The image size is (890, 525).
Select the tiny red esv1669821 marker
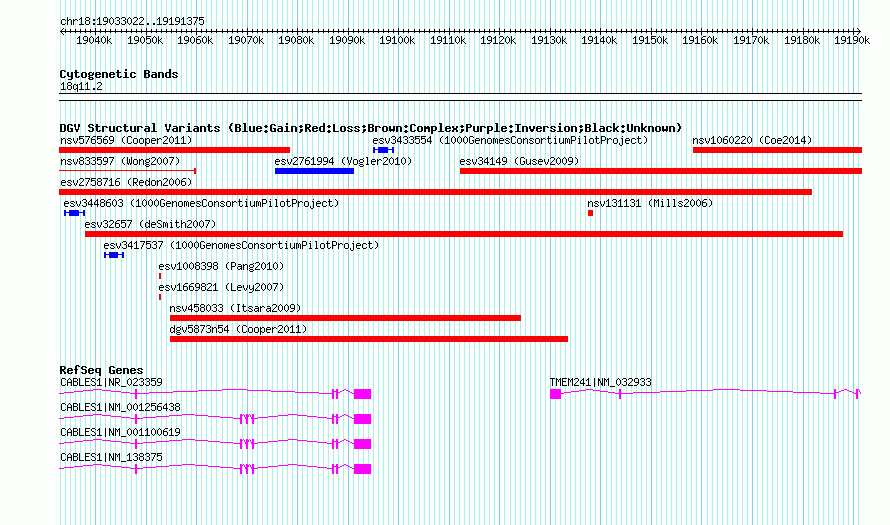(x=160, y=297)
